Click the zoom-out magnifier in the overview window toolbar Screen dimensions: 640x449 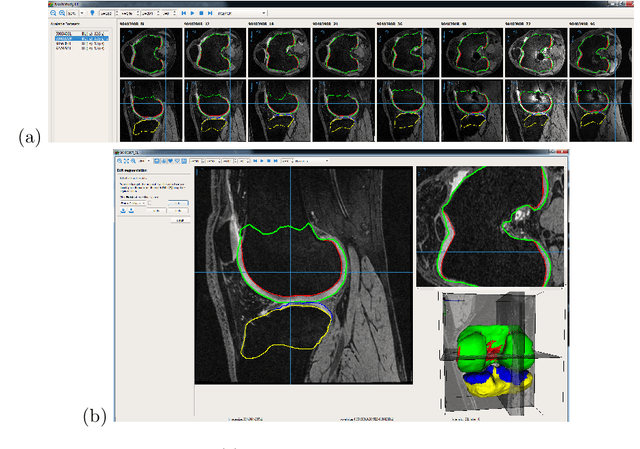53,13
